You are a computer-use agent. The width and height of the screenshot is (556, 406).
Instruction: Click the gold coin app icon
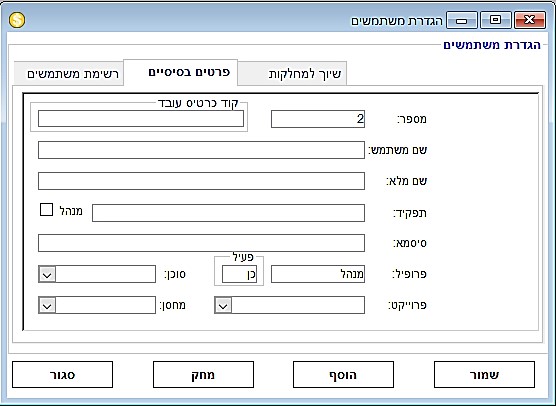pos(17,20)
